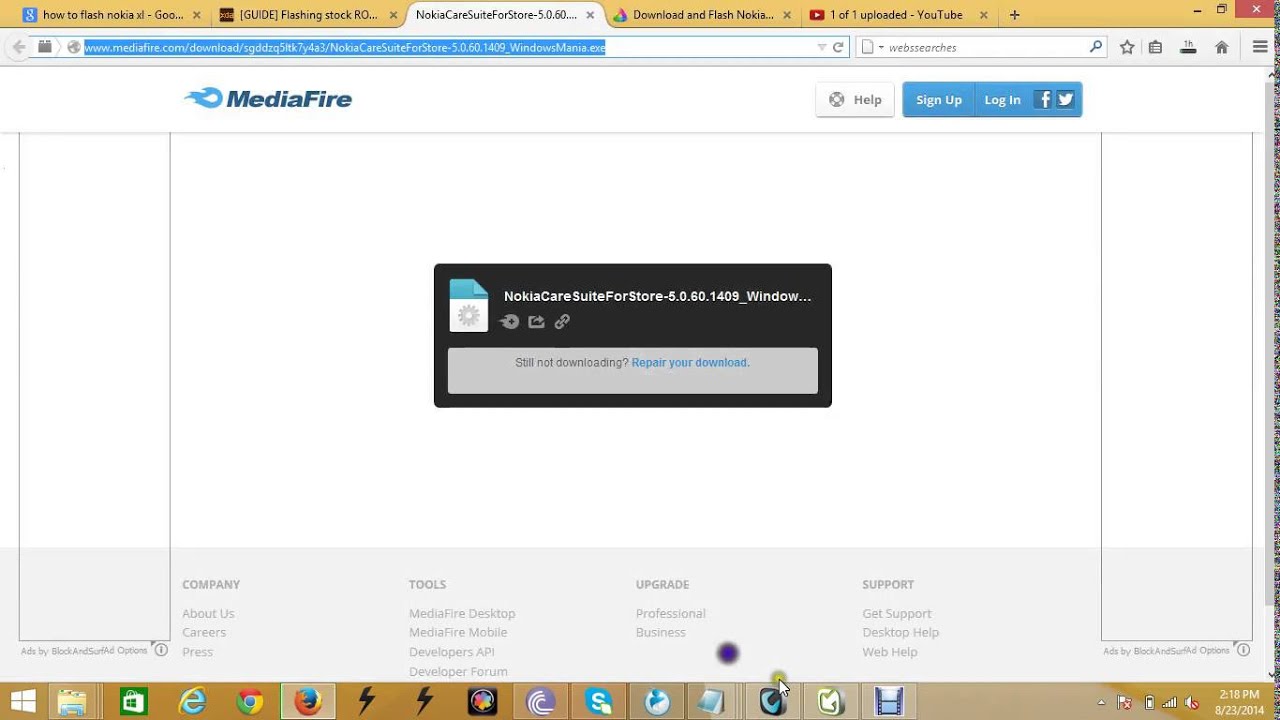
Task: Click the search magnifier icon
Action: pyautogui.click(x=1096, y=47)
